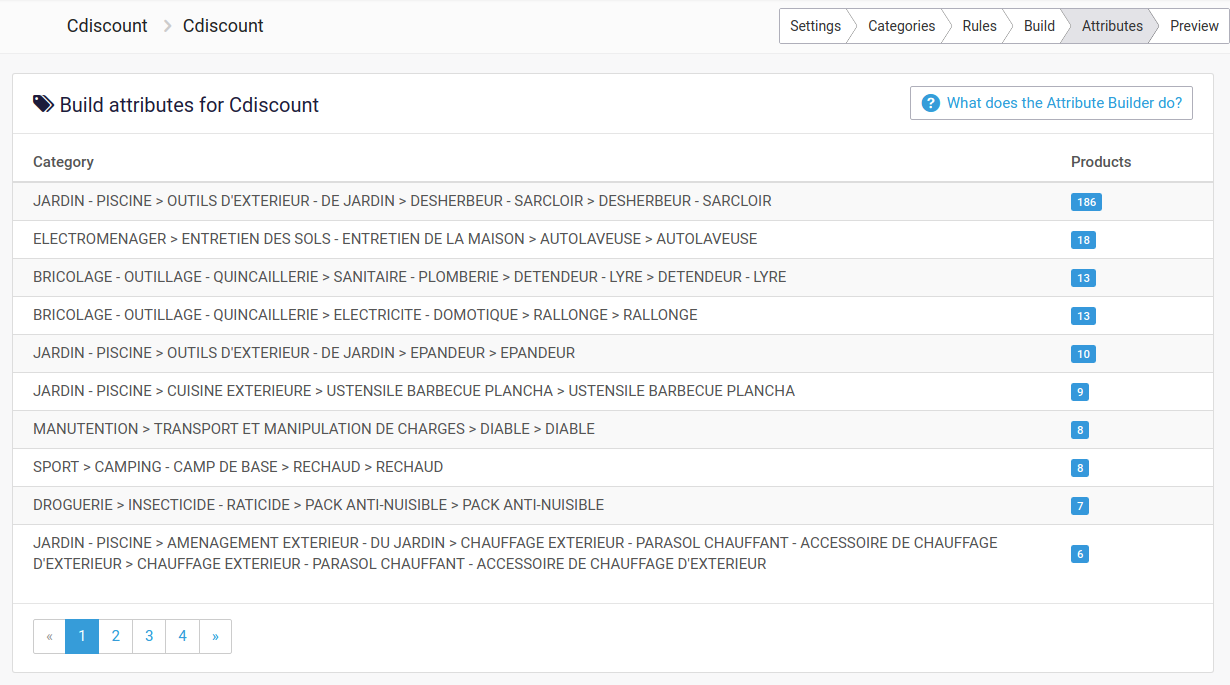This screenshot has width=1230, height=685.
Task: Click the second Cdiscount breadcrumb item
Action: click(x=223, y=26)
